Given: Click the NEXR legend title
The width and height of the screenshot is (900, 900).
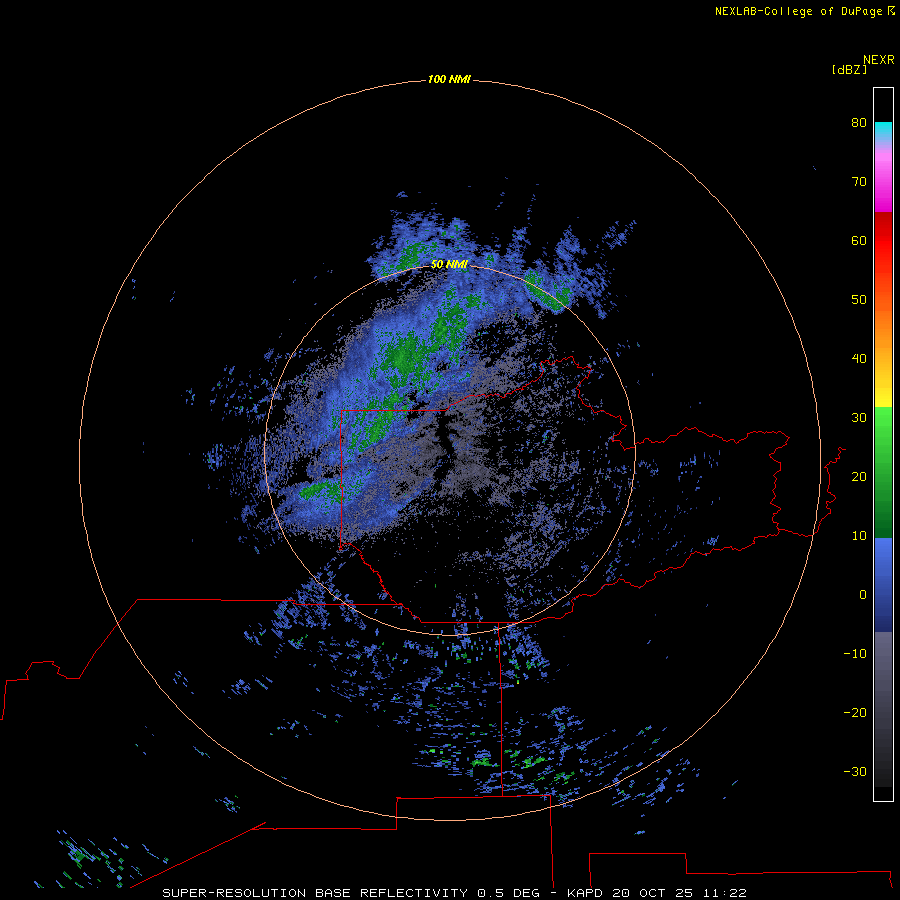Looking at the screenshot, I should click(879, 60).
